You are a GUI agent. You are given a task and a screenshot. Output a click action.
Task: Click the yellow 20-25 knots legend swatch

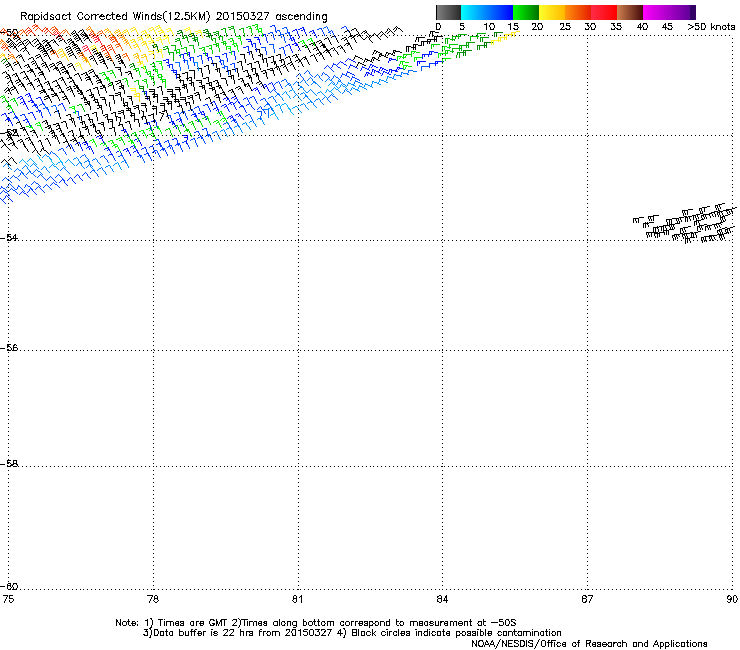552,12
